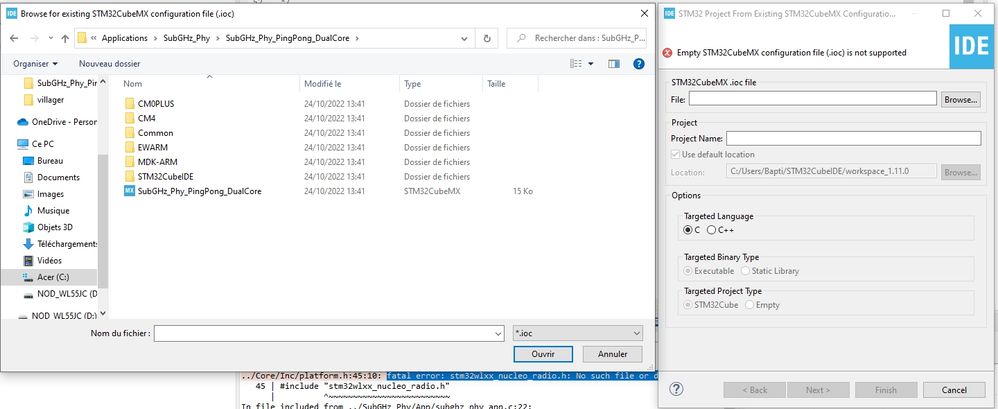Click SubGHz_Phy_PingPong_DualCore breadcrumb segment
Image resolution: width=998 pixels, height=409 pixels.
point(286,38)
